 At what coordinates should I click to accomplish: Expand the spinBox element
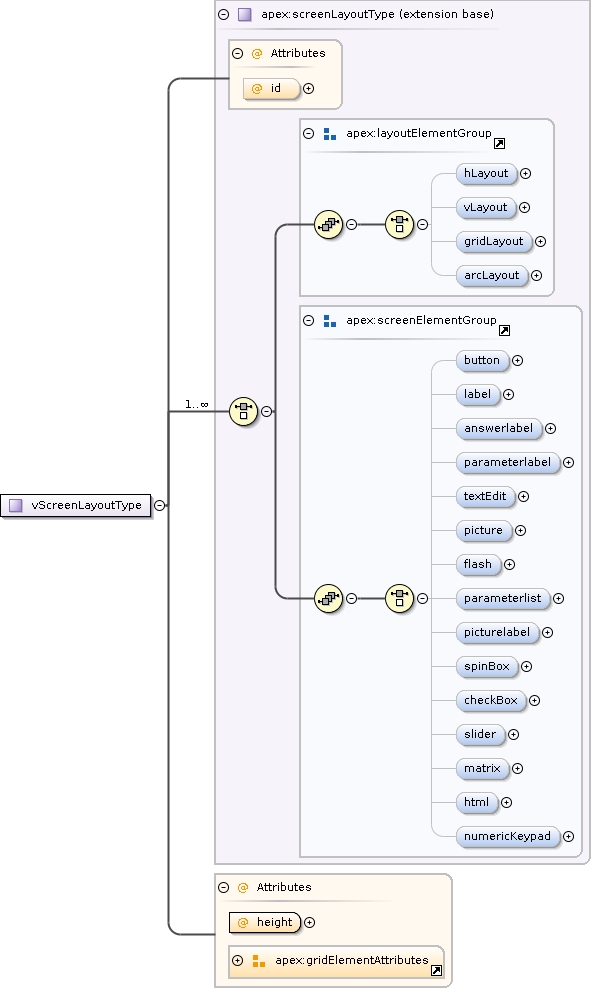click(526, 667)
